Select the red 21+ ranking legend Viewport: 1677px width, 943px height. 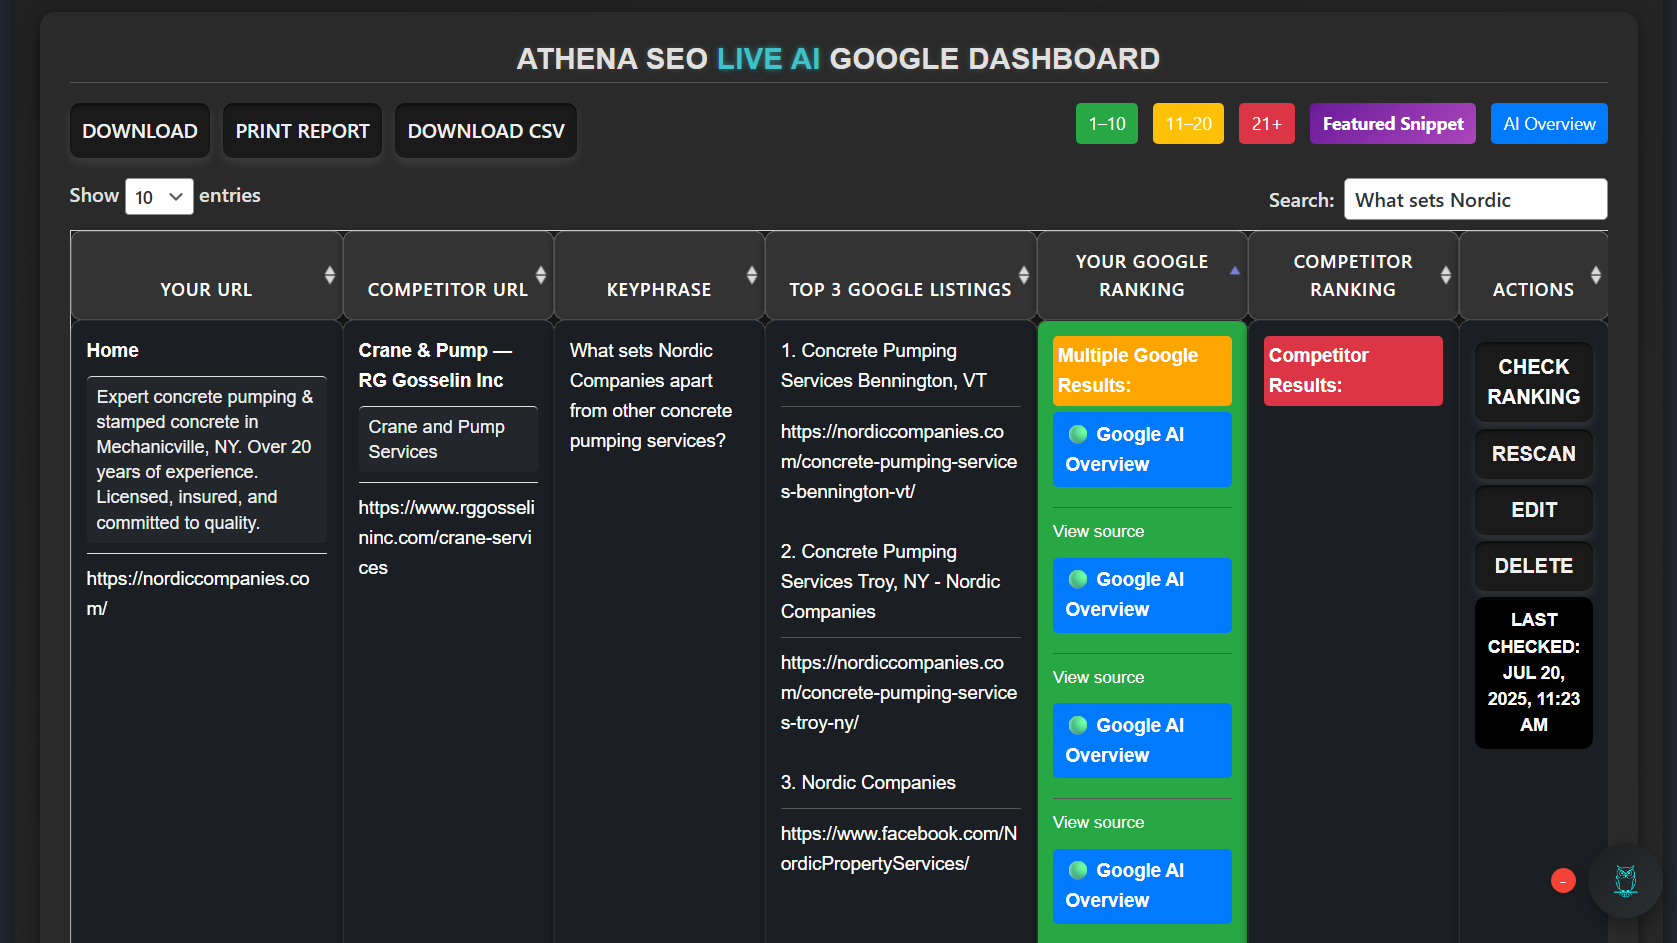[1267, 124]
